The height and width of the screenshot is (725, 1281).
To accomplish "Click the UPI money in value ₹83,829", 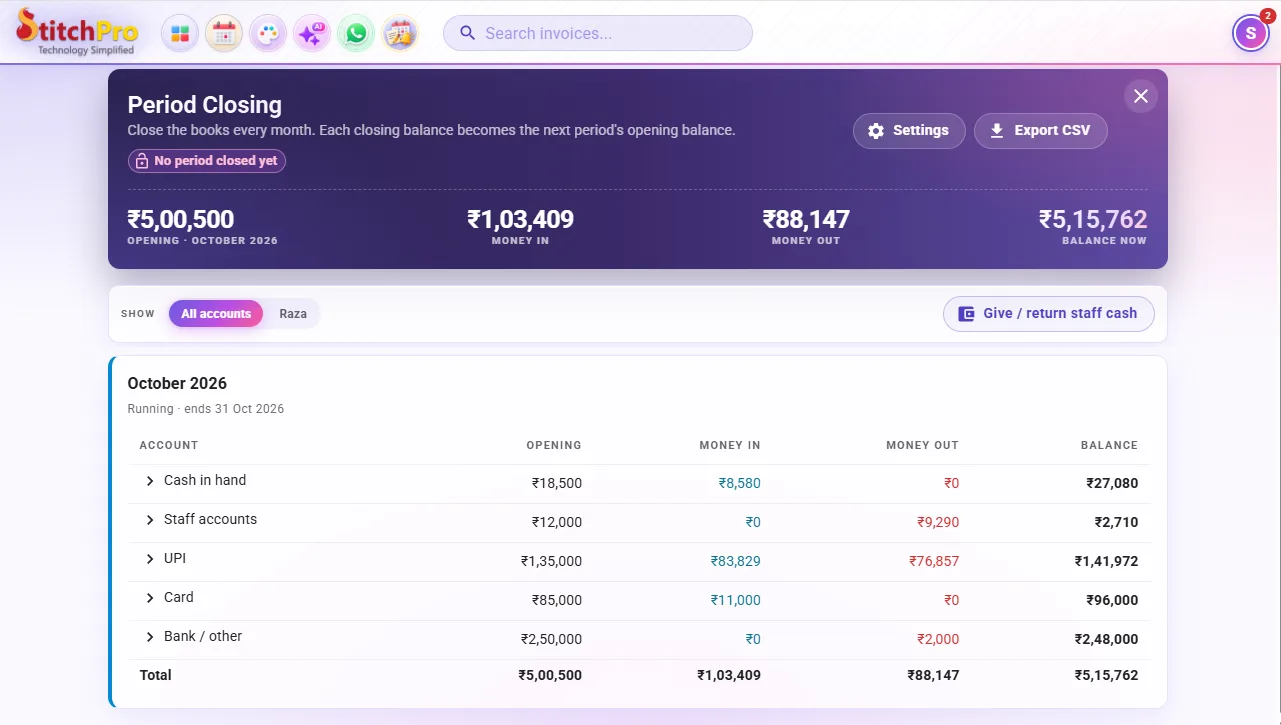I will [x=736, y=561].
